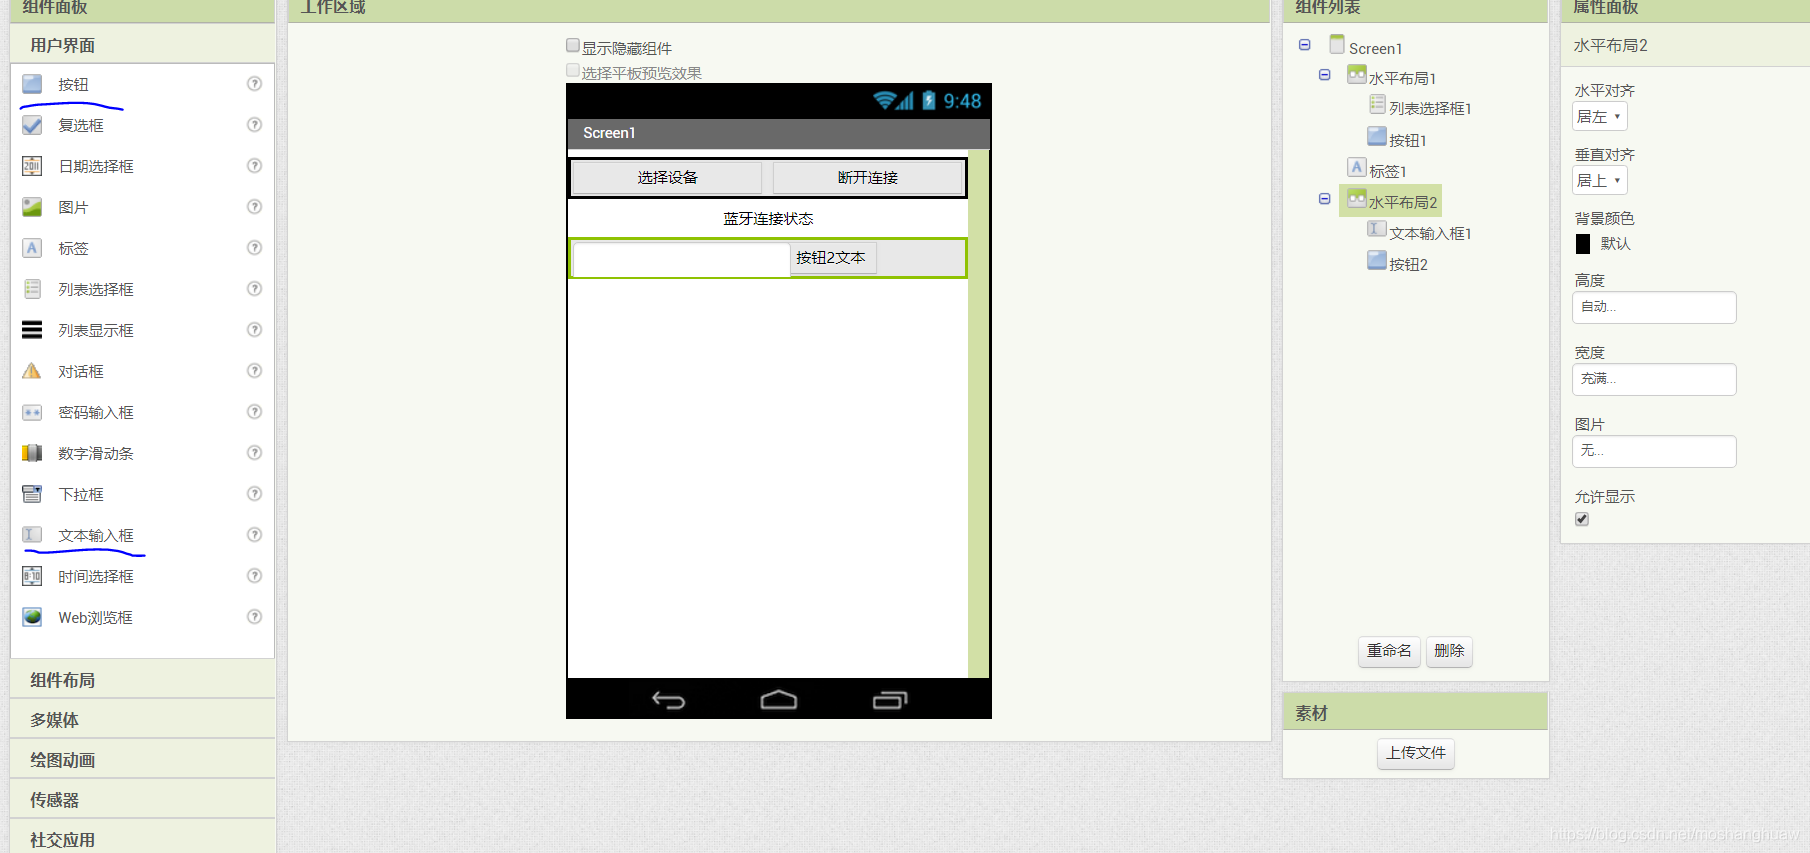Select the 列表选择框 palette icon
This screenshot has width=1810, height=853.
tap(32, 289)
